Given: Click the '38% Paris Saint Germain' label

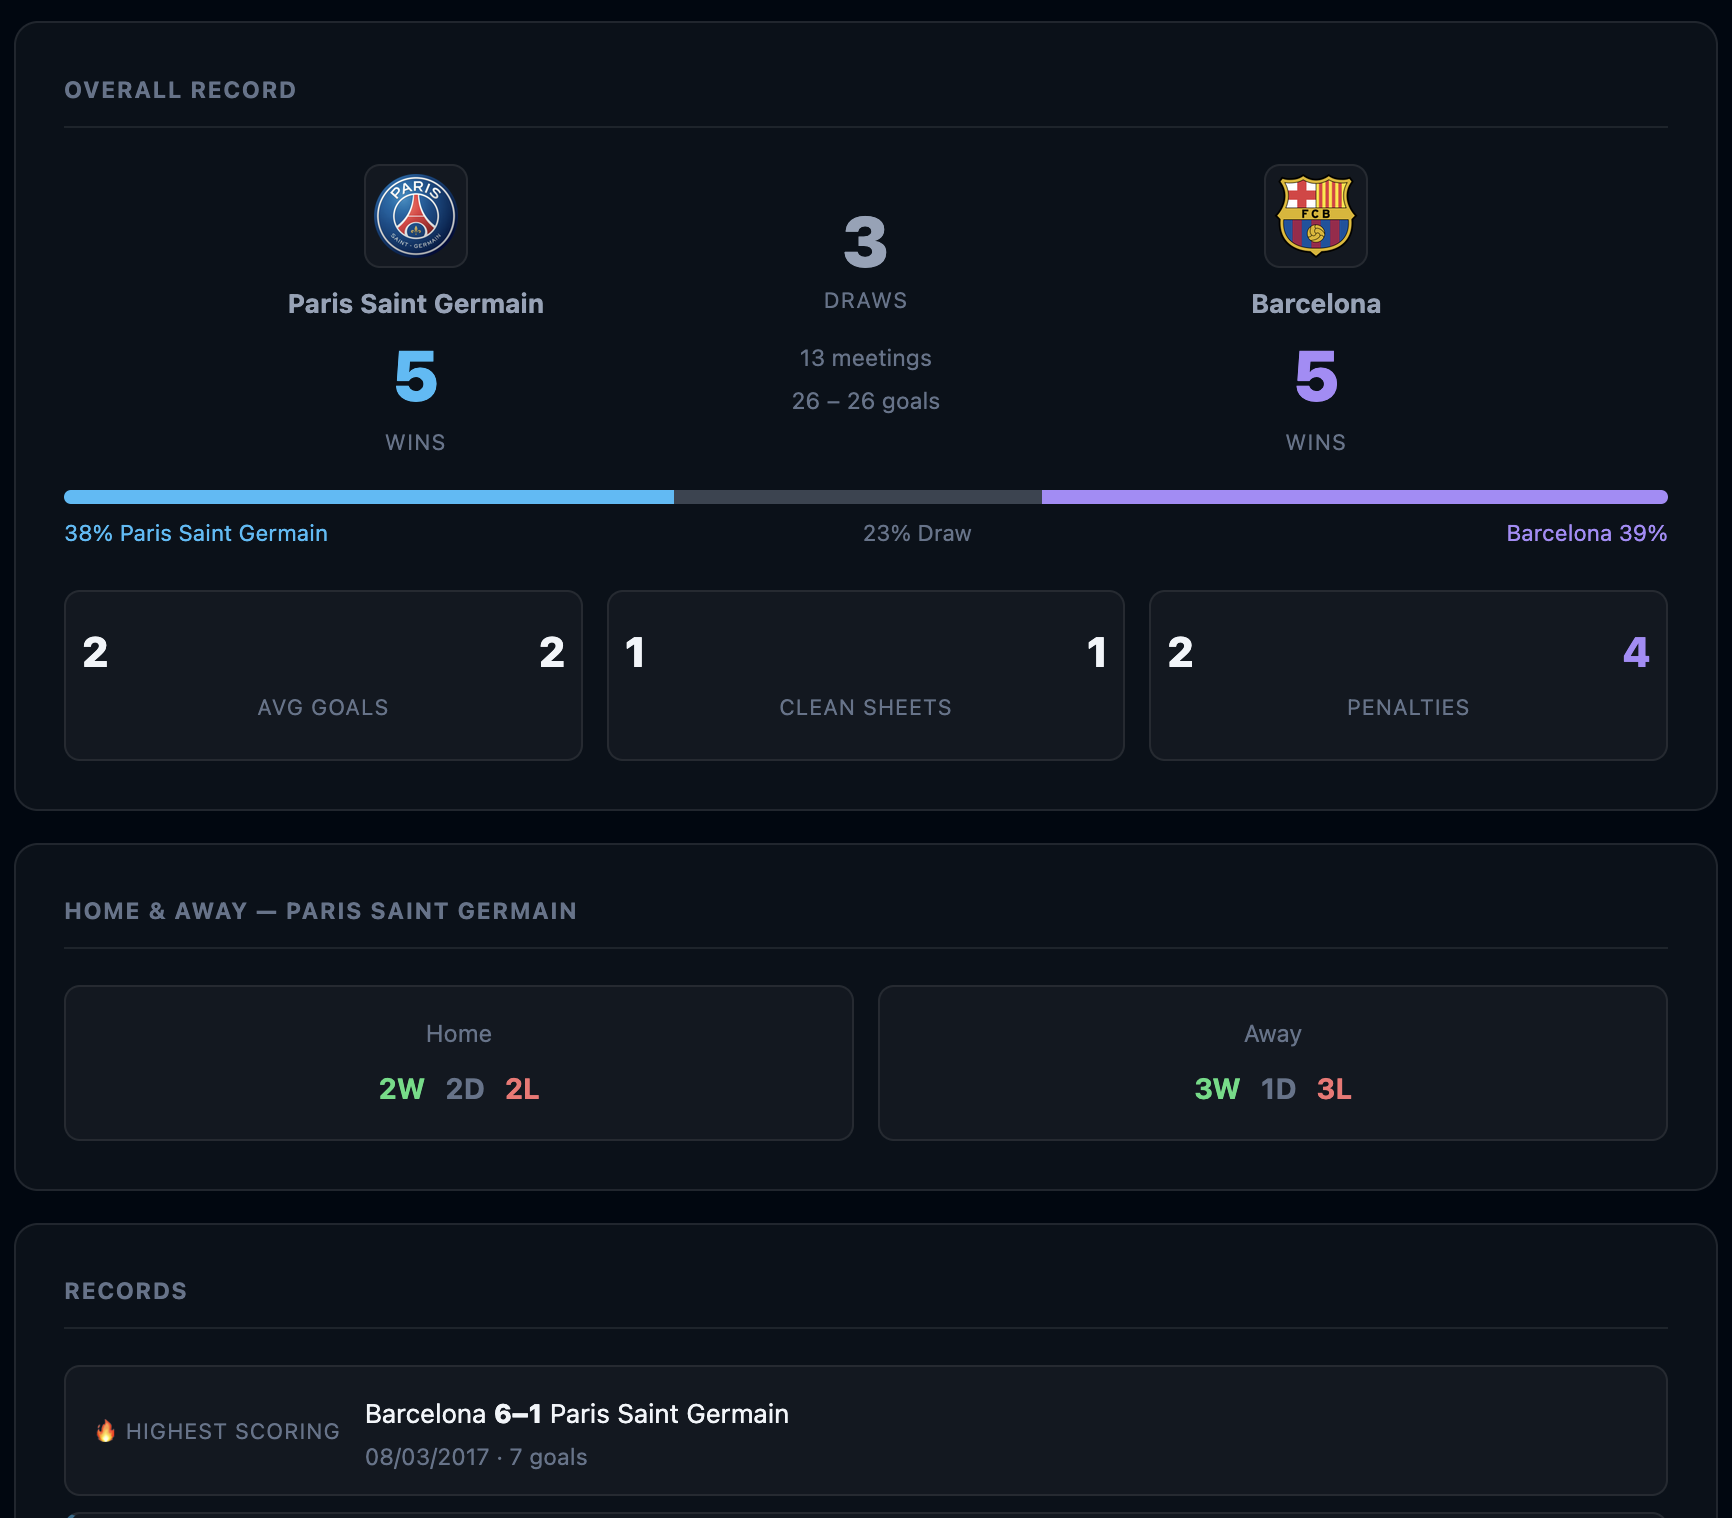Looking at the screenshot, I should coord(196,533).
